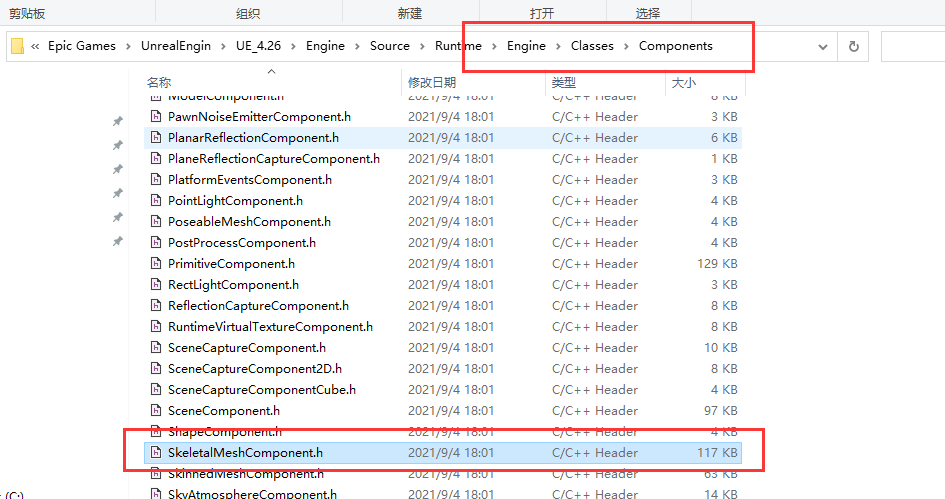The height and width of the screenshot is (499, 945).
Task: Sort by the 类型 column header
Action: [x=564, y=82]
